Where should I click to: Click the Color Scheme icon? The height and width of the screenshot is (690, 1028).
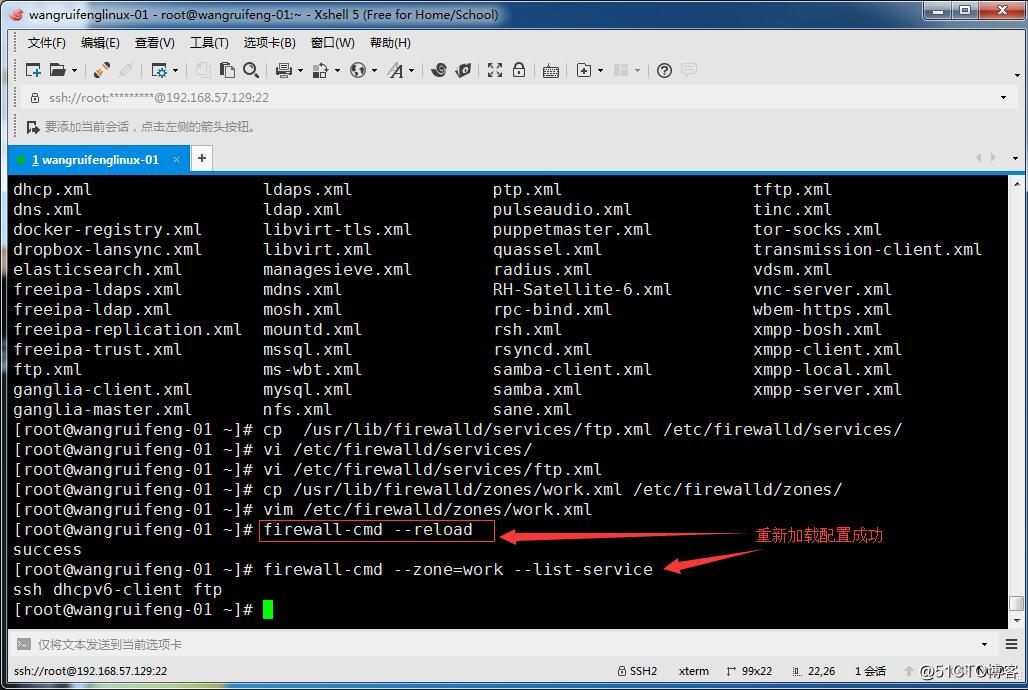[321, 70]
